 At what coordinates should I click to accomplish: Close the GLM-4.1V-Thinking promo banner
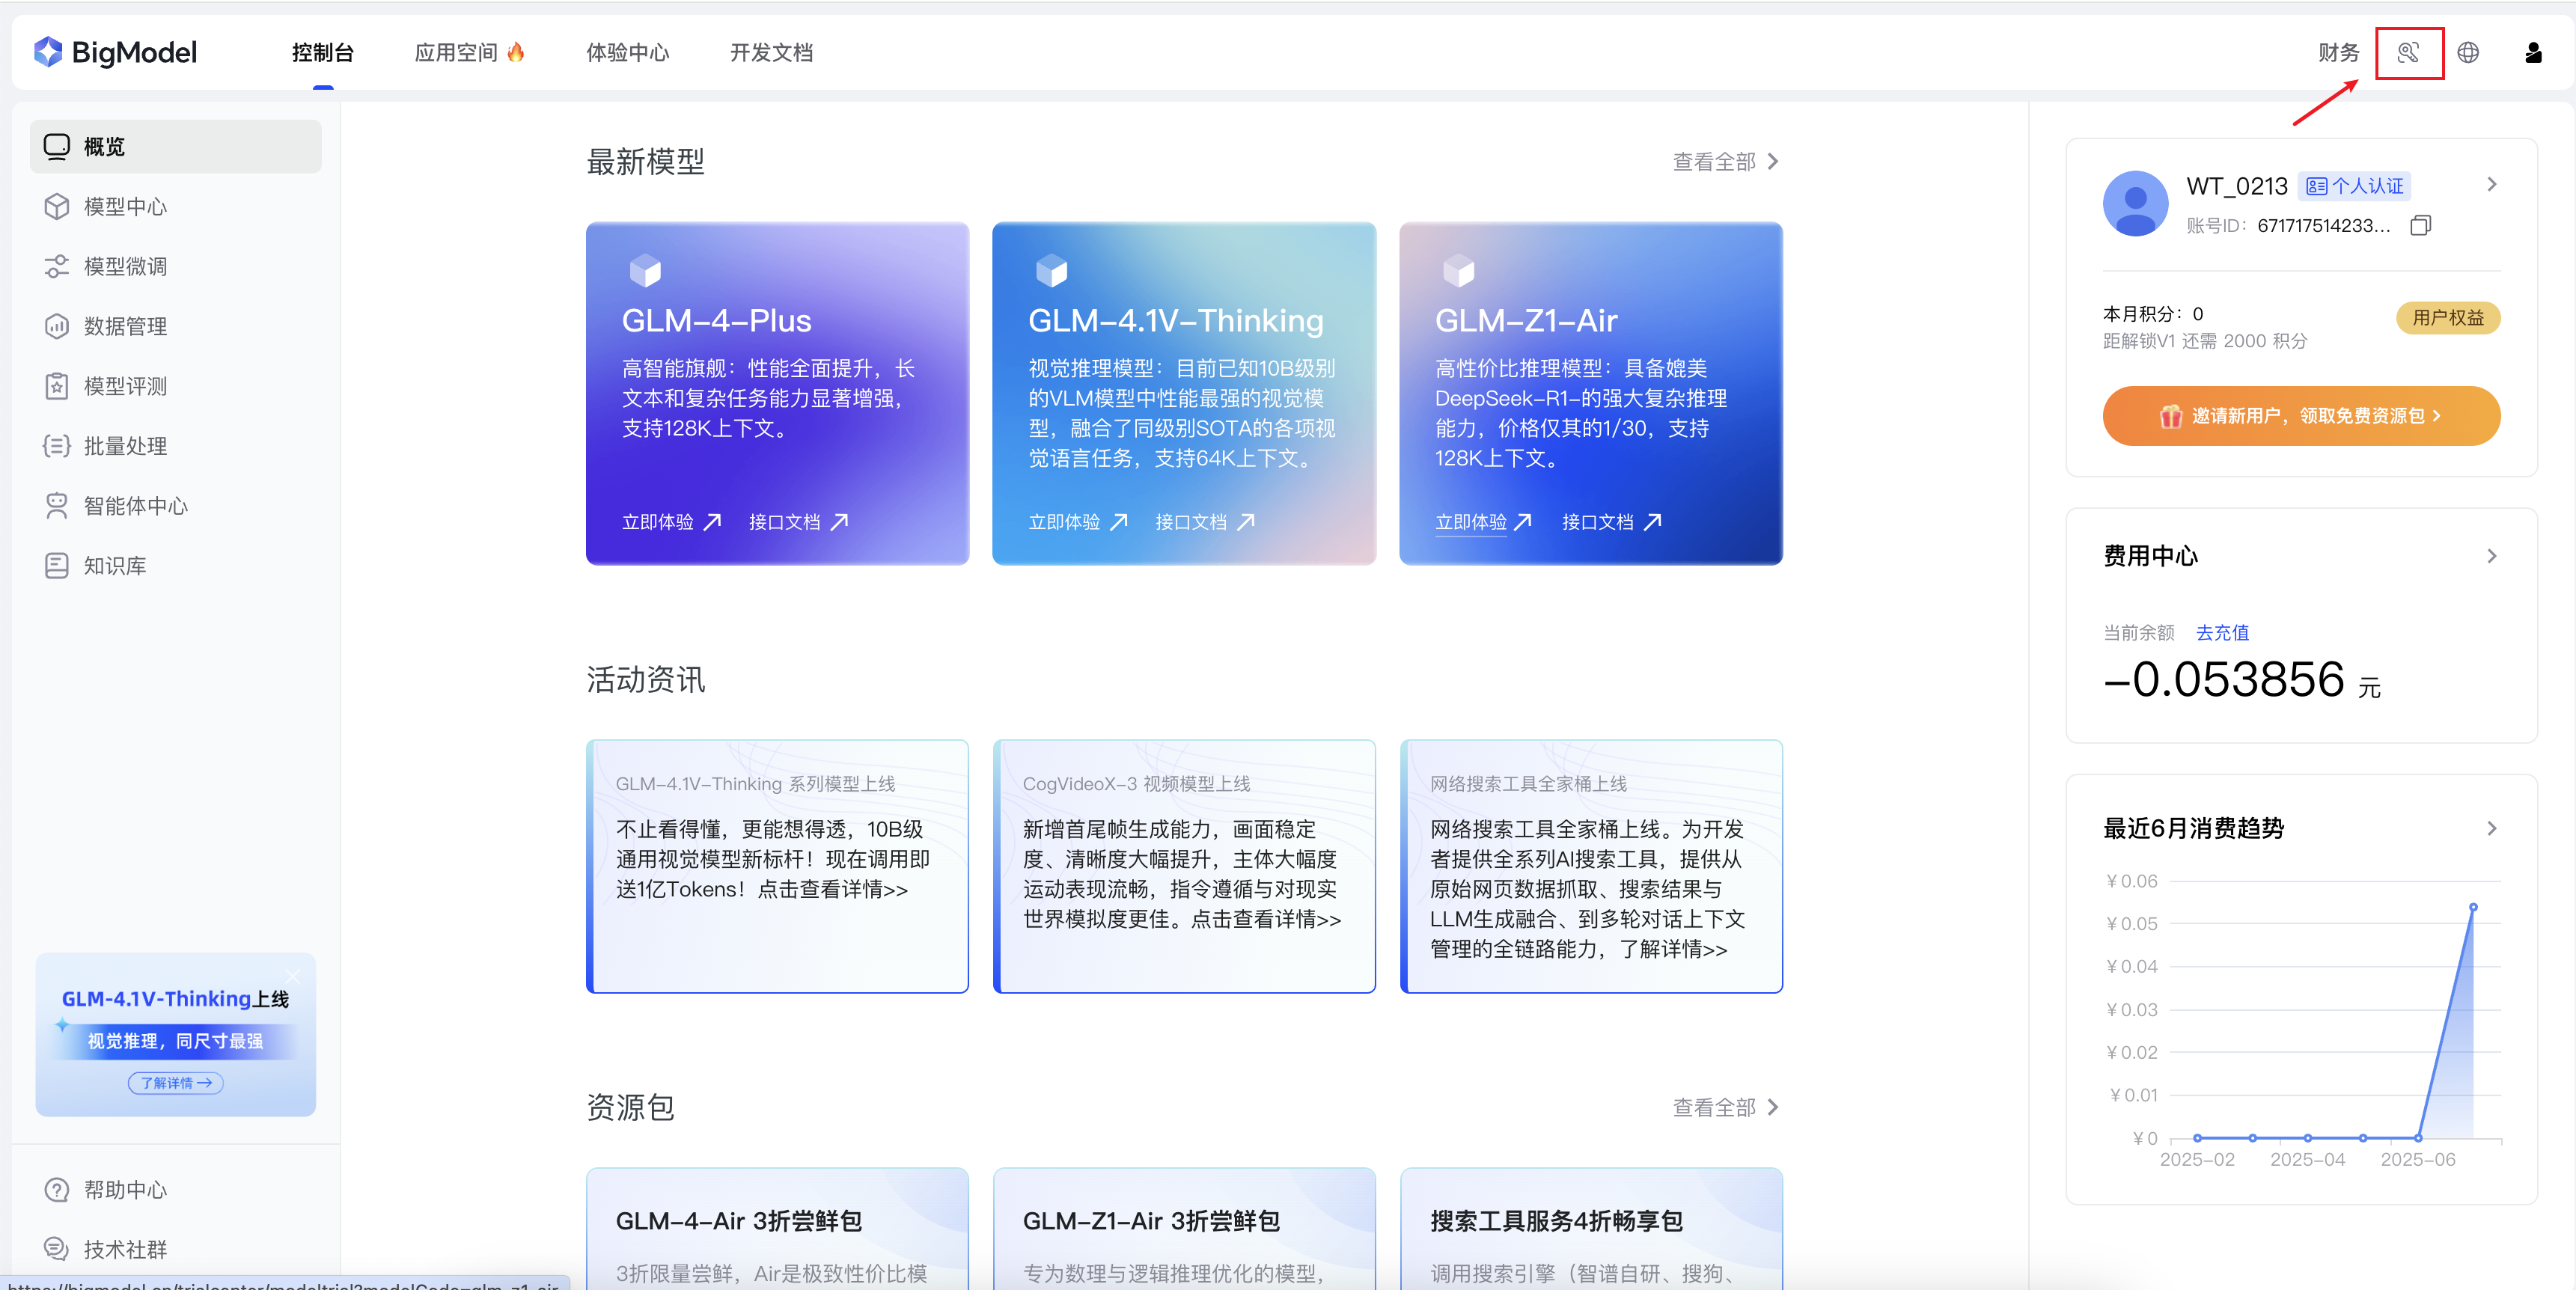tap(292, 975)
